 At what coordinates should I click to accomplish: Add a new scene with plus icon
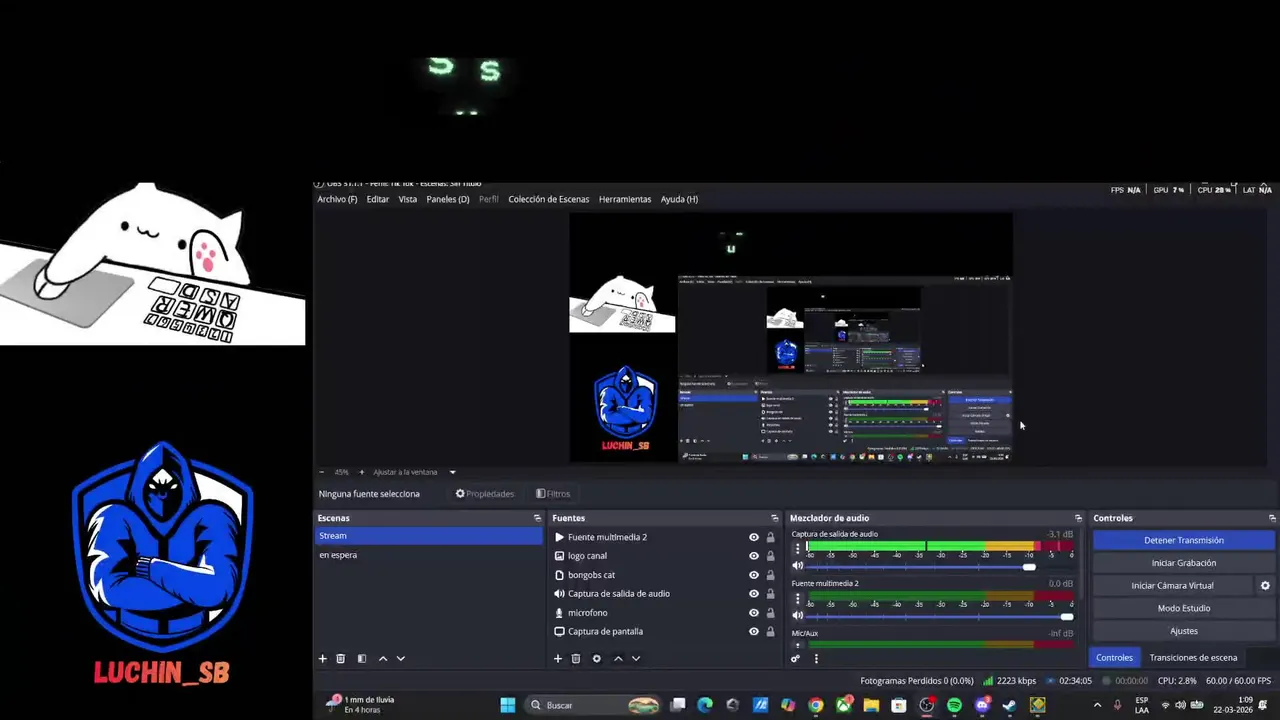pyautogui.click(x=323, y=659)
